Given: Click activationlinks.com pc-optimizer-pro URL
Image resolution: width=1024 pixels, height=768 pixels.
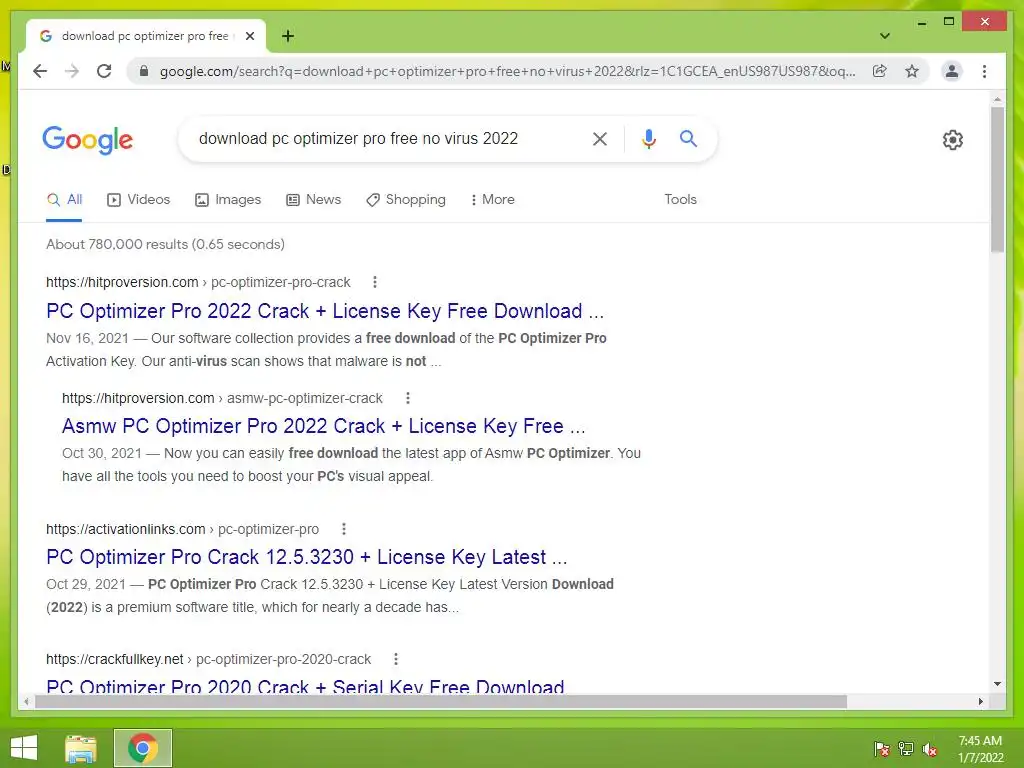Looking at the screenshot, I should click(x=182, y=529).
